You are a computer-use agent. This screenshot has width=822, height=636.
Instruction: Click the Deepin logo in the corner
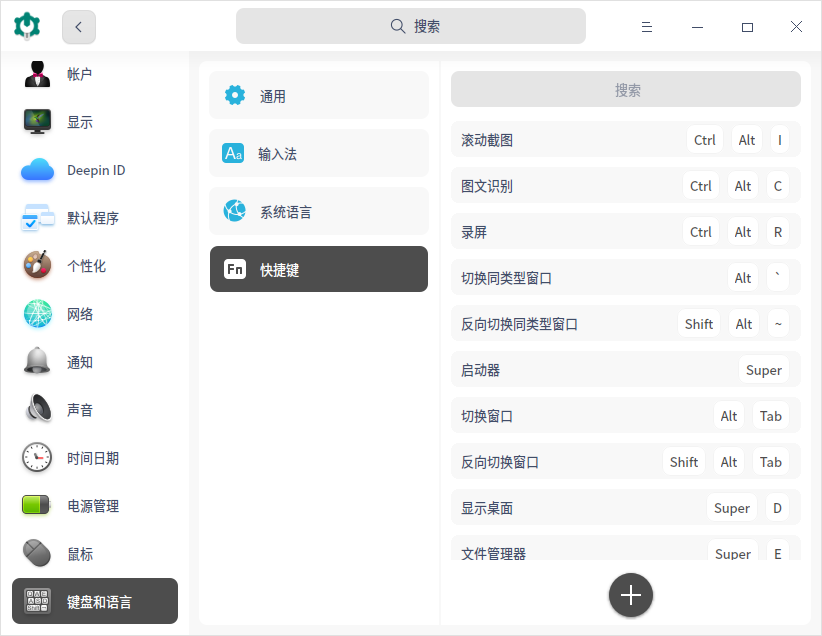(x=26, y=25)
